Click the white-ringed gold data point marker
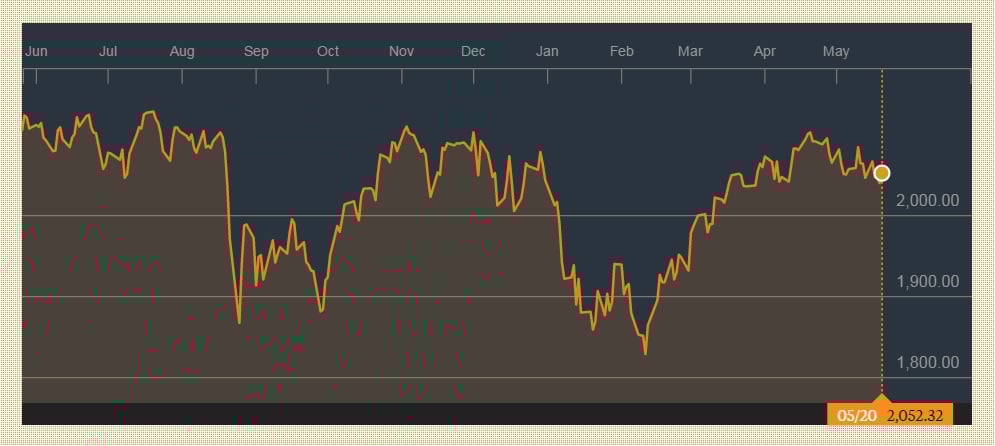995x446 pixels. click(x=881, y=173)
